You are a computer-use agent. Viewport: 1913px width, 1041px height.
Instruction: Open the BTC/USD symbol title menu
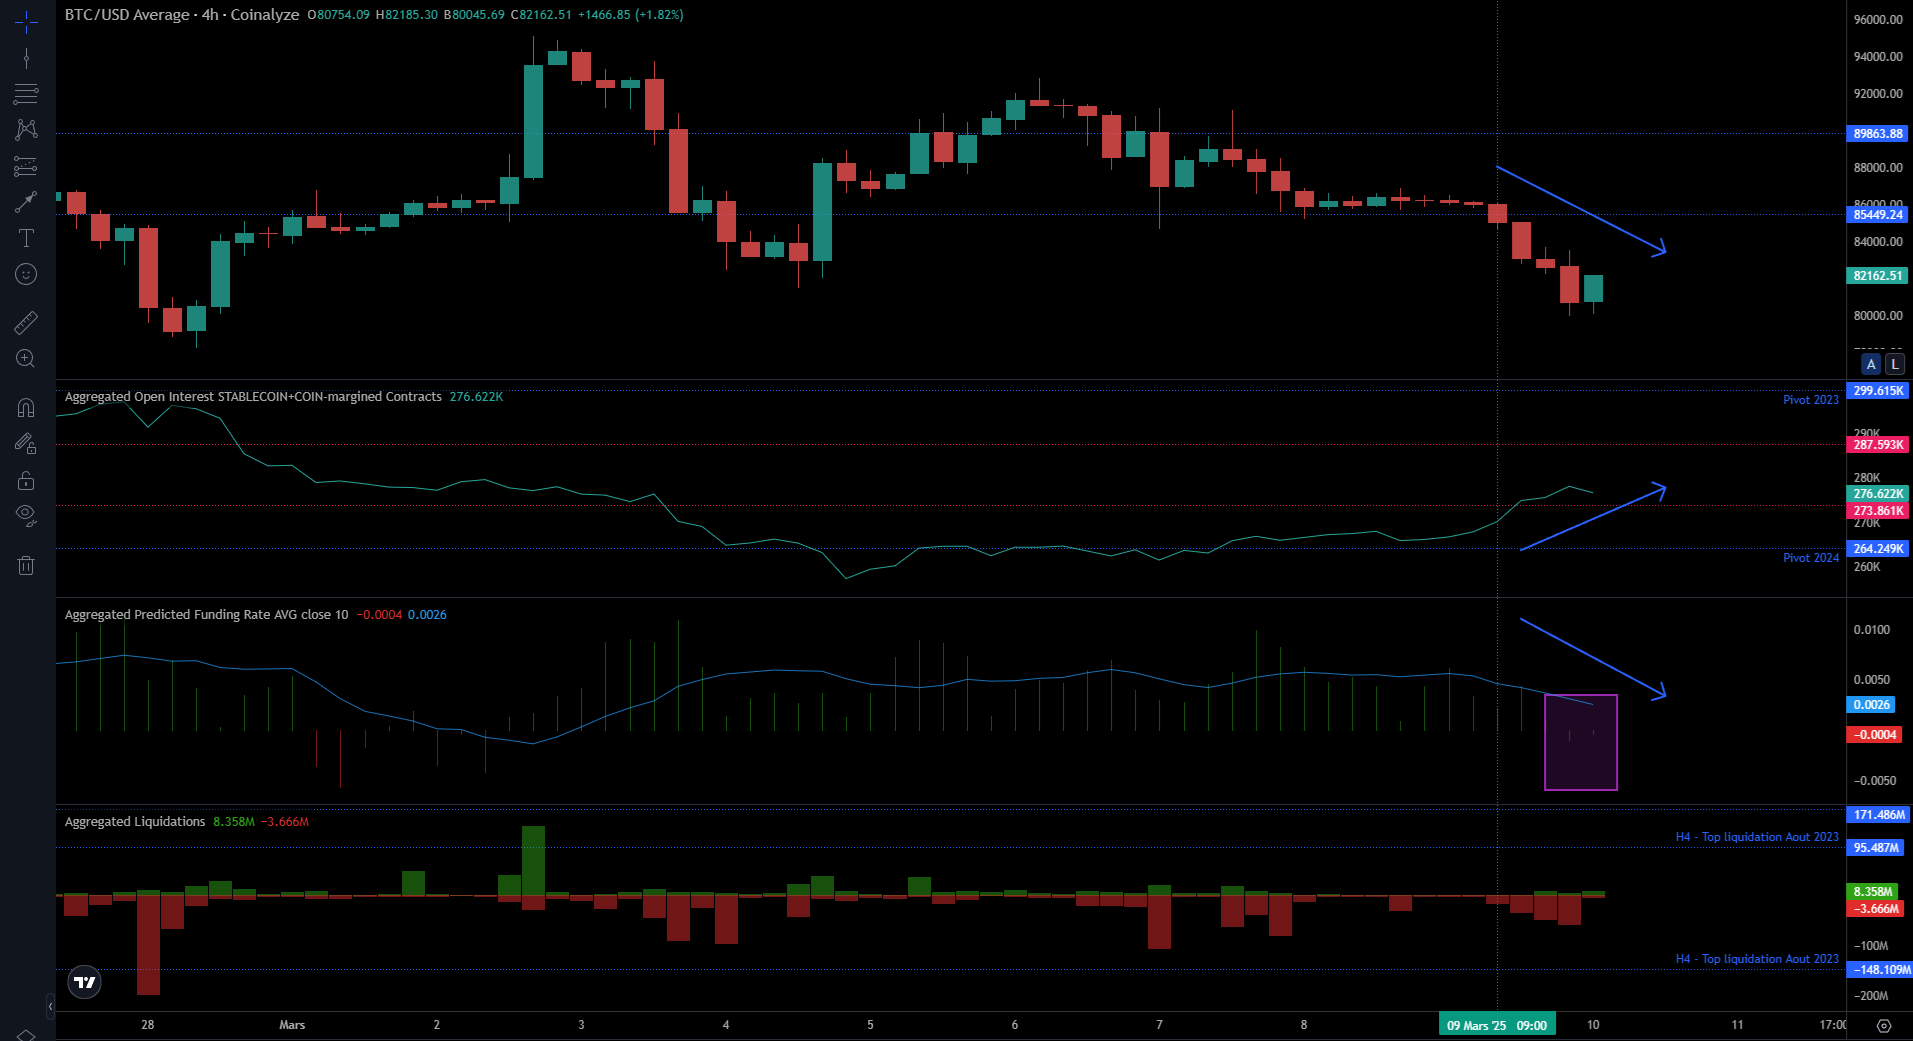click(x=125, y=15)
